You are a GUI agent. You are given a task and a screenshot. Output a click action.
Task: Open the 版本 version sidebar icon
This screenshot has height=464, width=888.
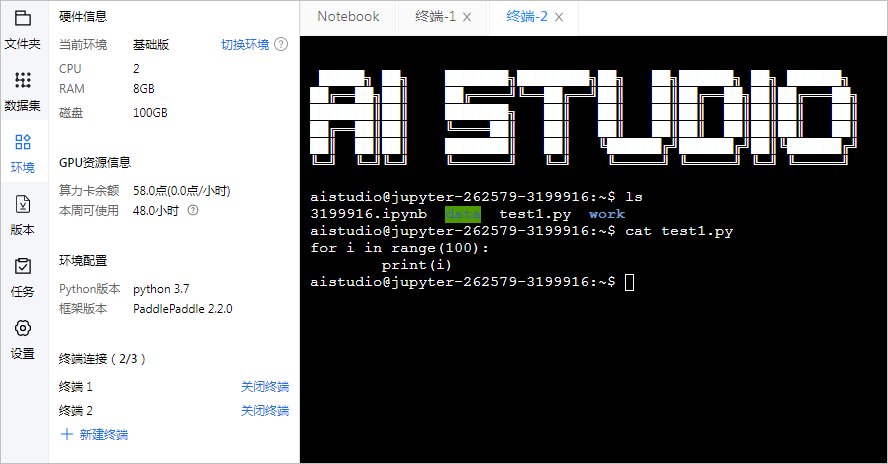[23, 204]
